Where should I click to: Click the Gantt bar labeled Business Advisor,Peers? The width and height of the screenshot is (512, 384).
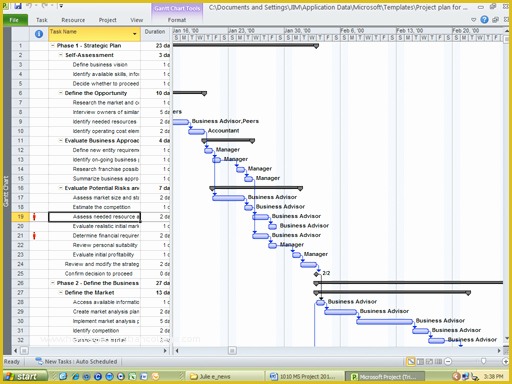point(181,122)
